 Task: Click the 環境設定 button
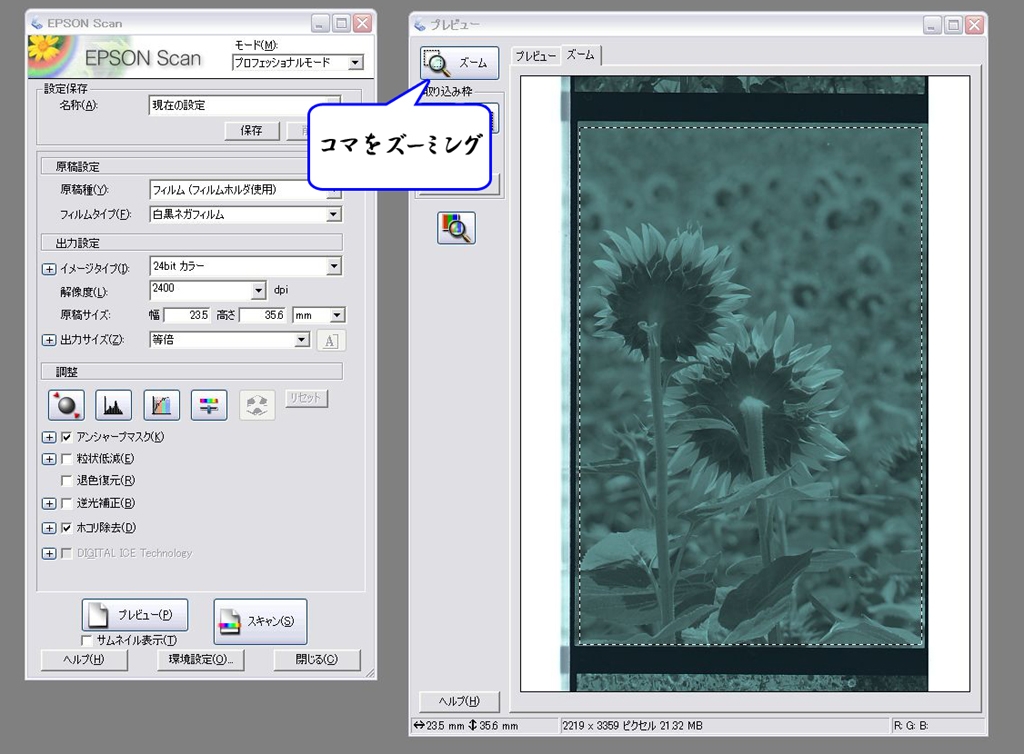tap(200, 660)
